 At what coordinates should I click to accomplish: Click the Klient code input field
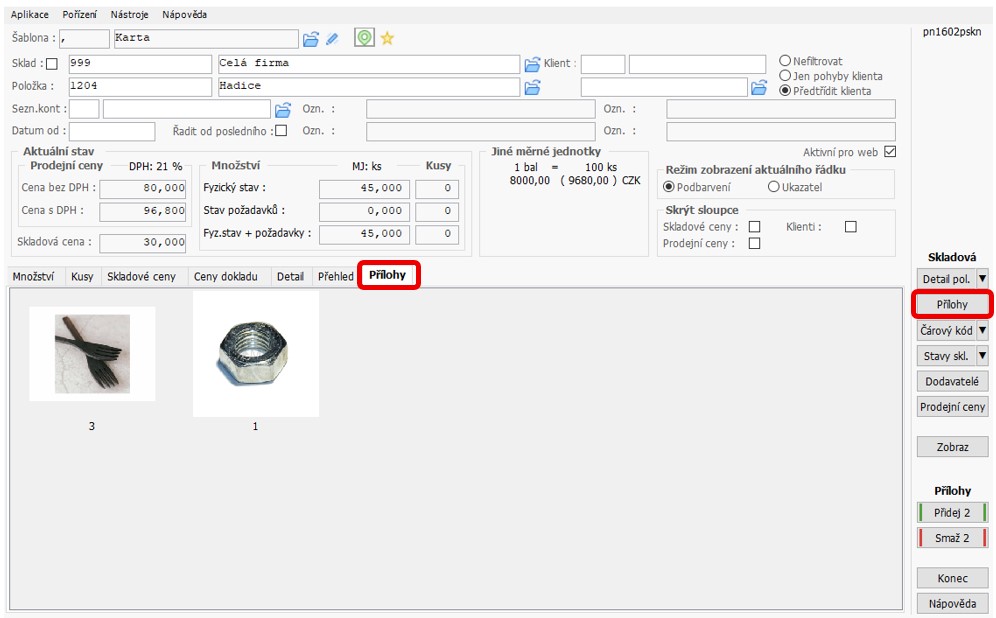(x=603, y=64)
